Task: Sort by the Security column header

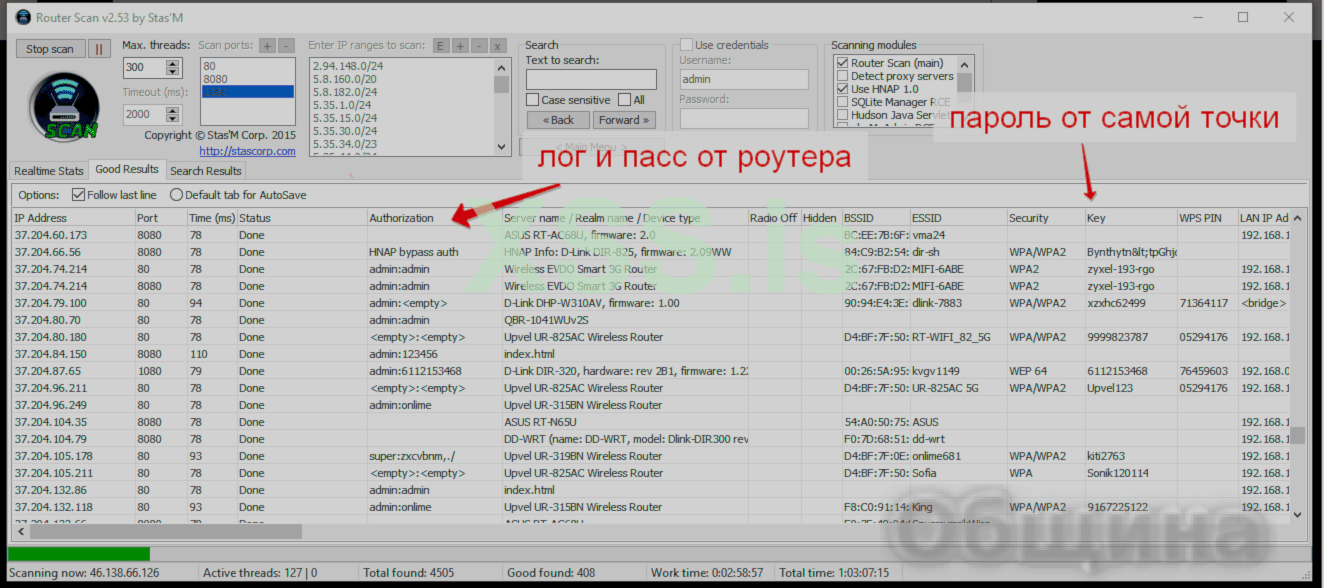Action: pyautogui.click(x=1046, y=218)
